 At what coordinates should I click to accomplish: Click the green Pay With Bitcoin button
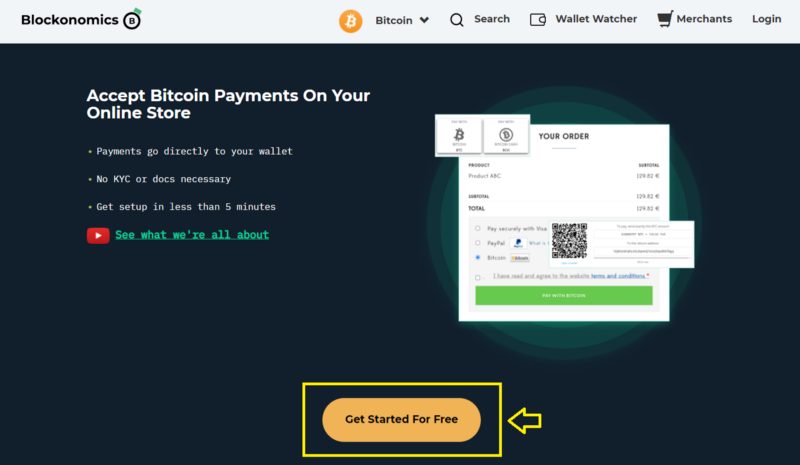click(x=564, y=296)
